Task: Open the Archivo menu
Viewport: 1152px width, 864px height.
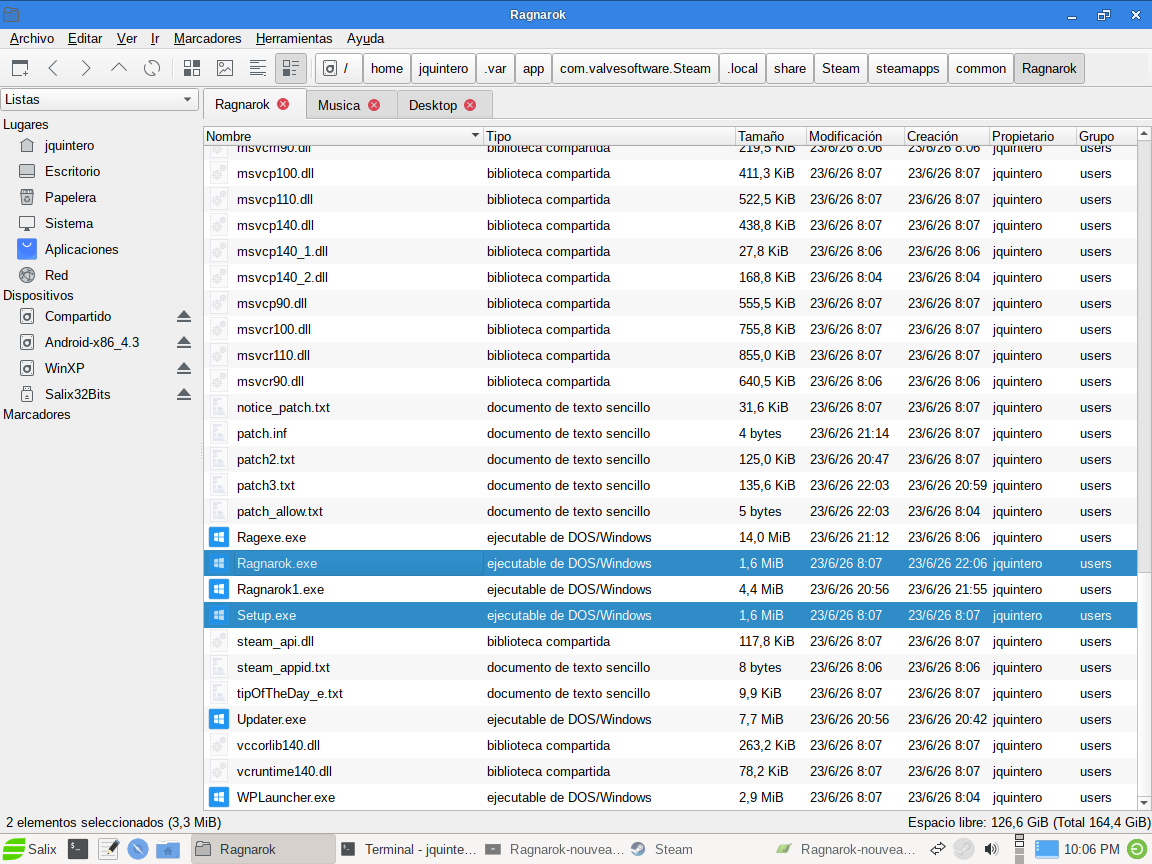Action: [x=32, y=38]
